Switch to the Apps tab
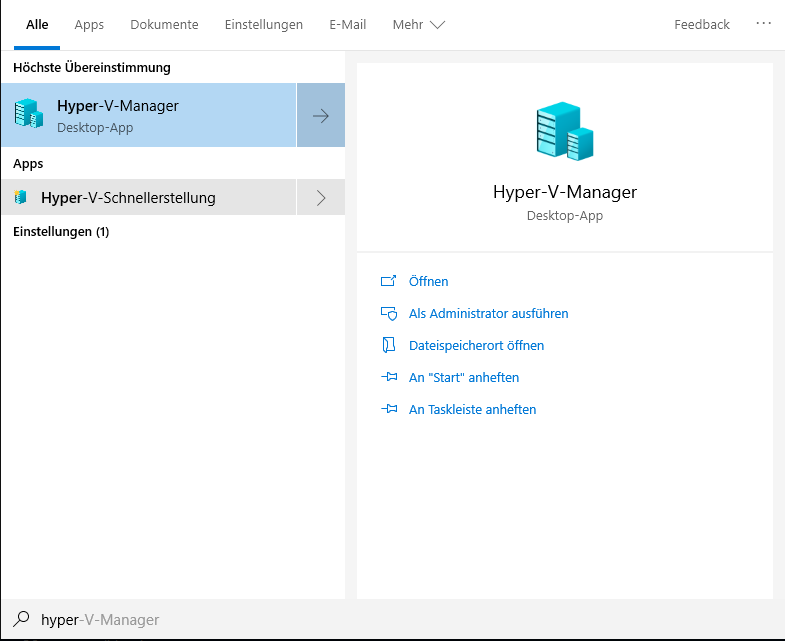 point(89,25)
